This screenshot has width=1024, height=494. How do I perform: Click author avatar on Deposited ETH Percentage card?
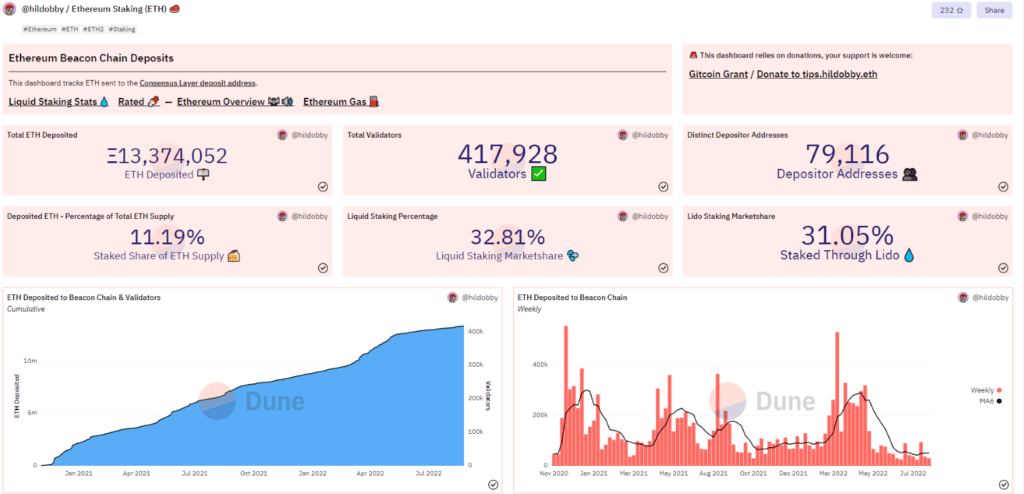(282, 216)
